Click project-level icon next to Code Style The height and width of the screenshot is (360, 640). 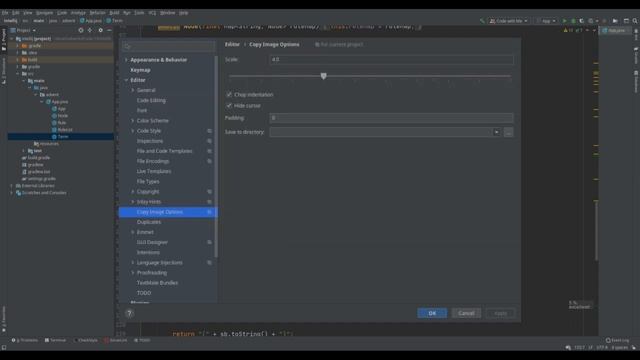[209, 131]
